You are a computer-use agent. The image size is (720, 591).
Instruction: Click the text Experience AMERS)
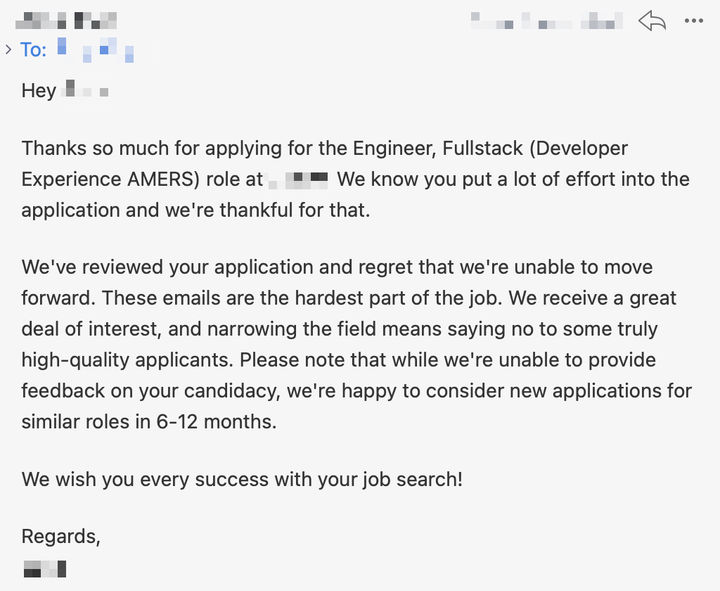(110, 179)
